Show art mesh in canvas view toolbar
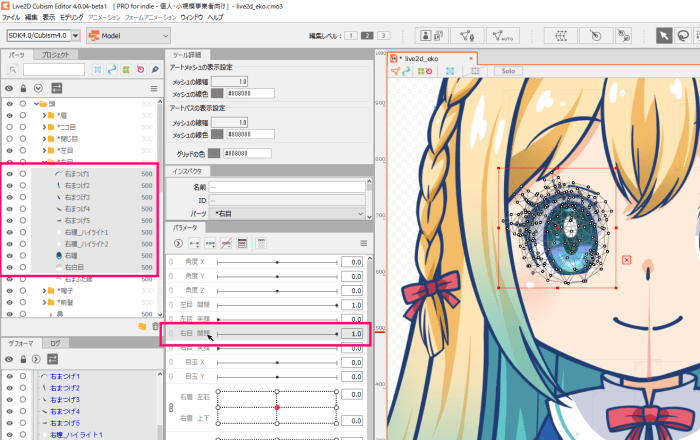This screenshot has height=440, width=700. pos(450,71)
